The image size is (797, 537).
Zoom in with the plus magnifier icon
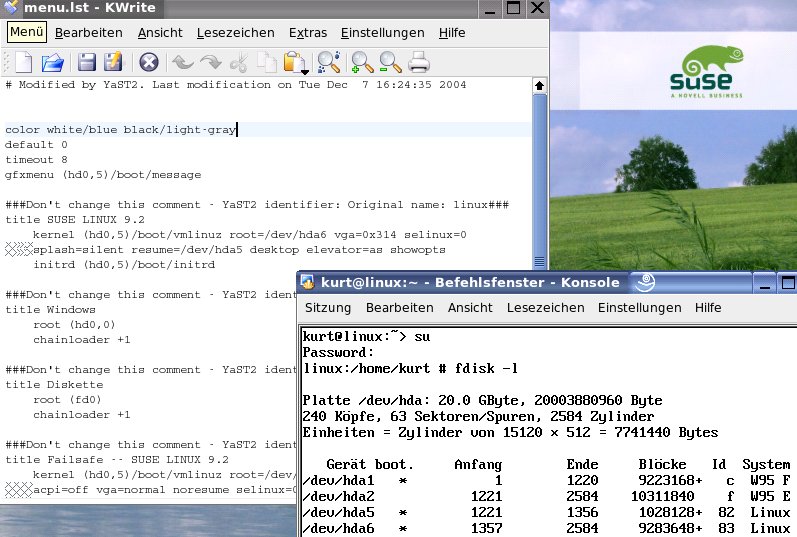[x=362, y=63]
